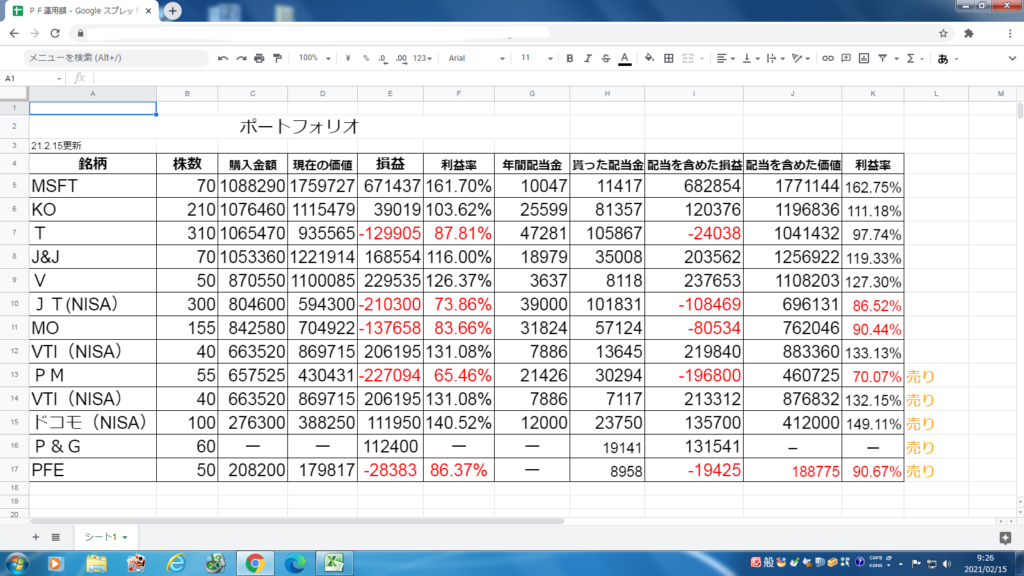Open horizontal align dropdown

point(725,58)
